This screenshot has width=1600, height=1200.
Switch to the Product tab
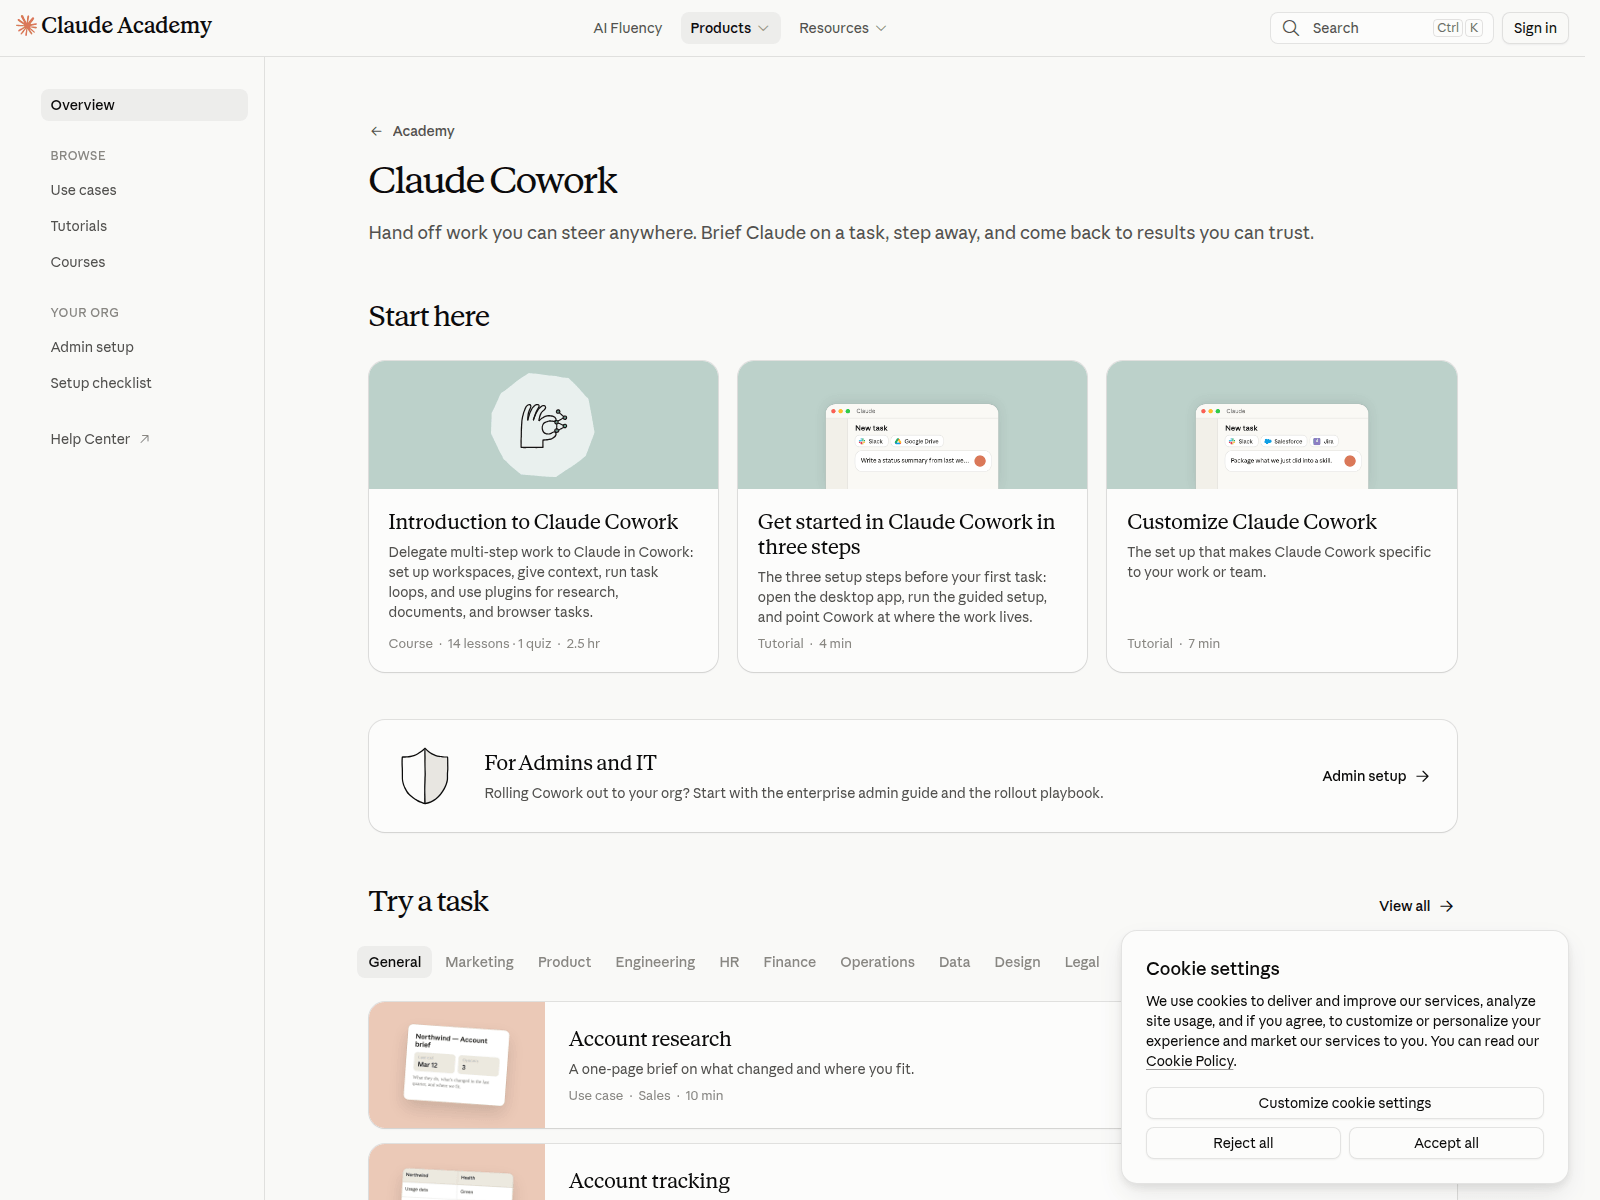click(x=564, y=962)
